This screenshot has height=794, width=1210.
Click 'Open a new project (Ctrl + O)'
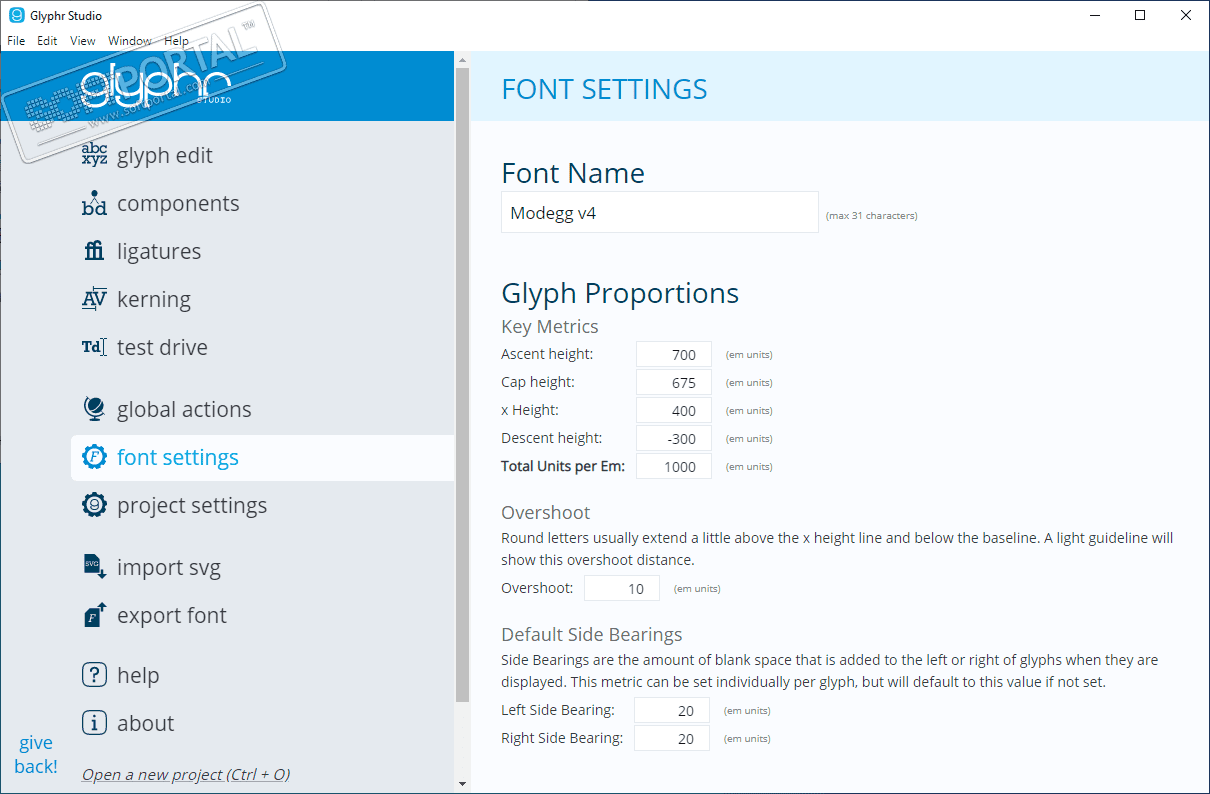tap(186, 774)
